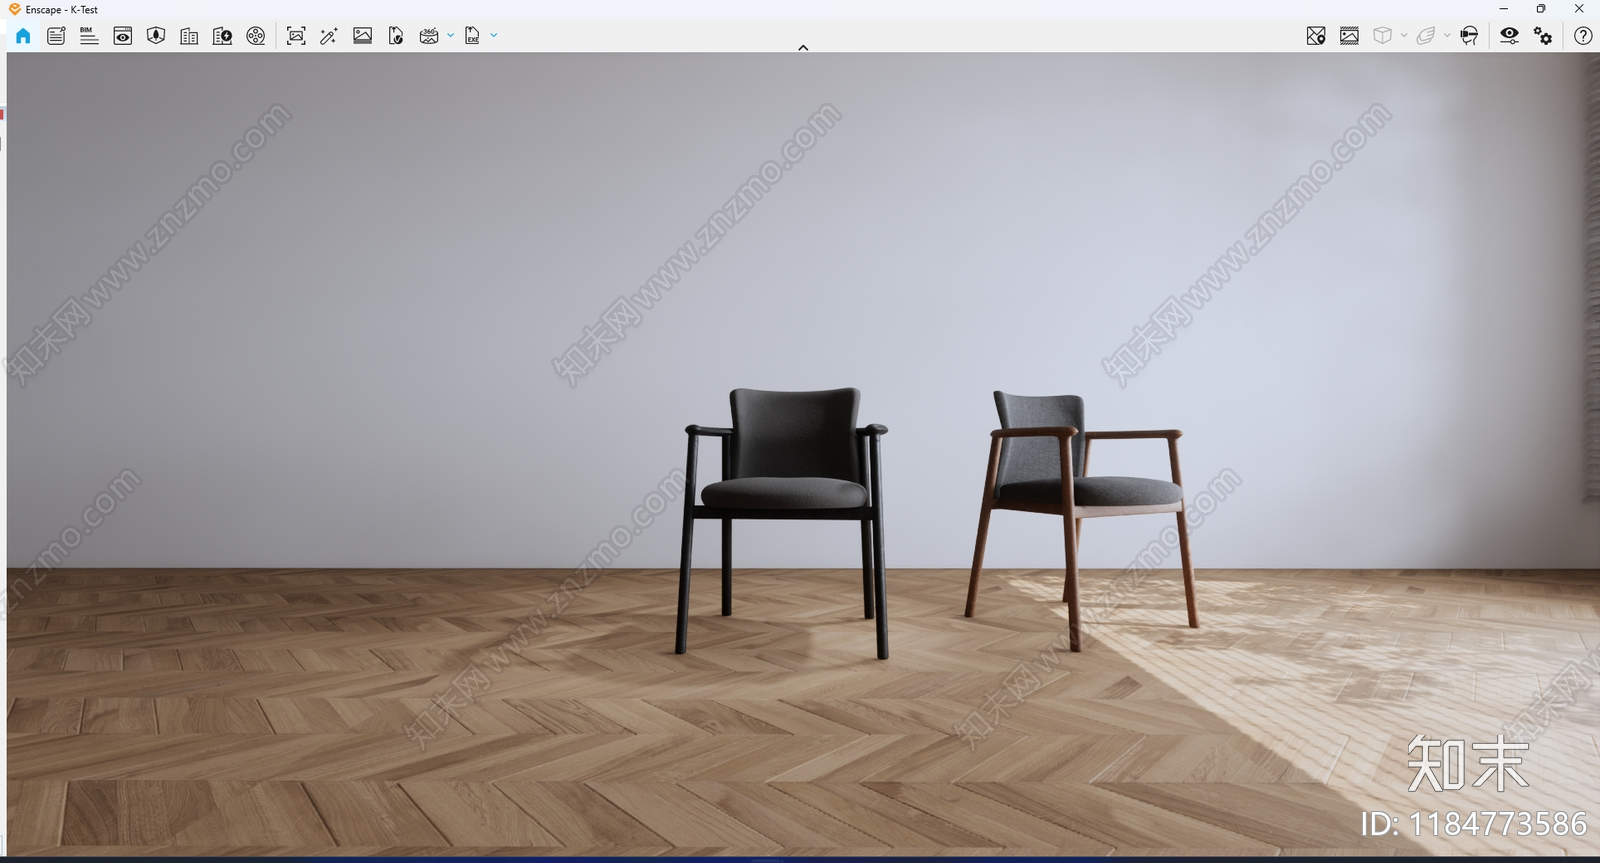Take a screenshot with the capture icon
1600x863 pixels.
click(296, 36)
